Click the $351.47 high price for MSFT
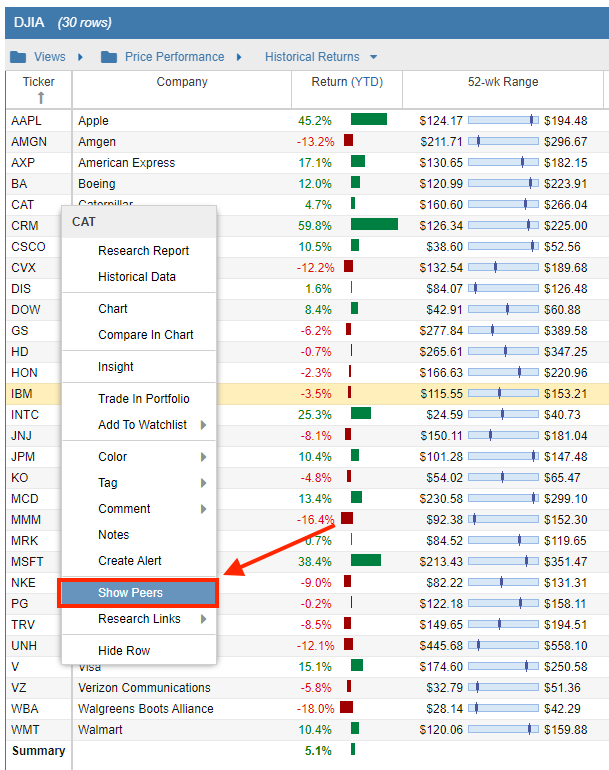This screenshot has height=770, width=609. tap(565, 562)
